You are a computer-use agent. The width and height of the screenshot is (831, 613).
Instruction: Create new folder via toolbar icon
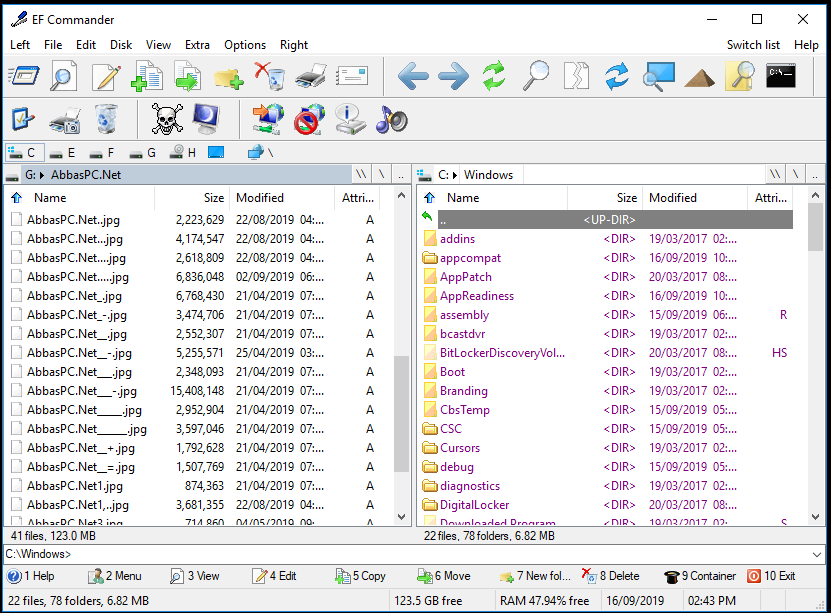point(228,77)
